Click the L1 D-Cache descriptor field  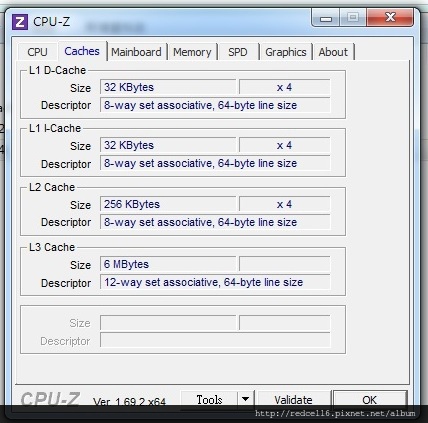point(215,105)
